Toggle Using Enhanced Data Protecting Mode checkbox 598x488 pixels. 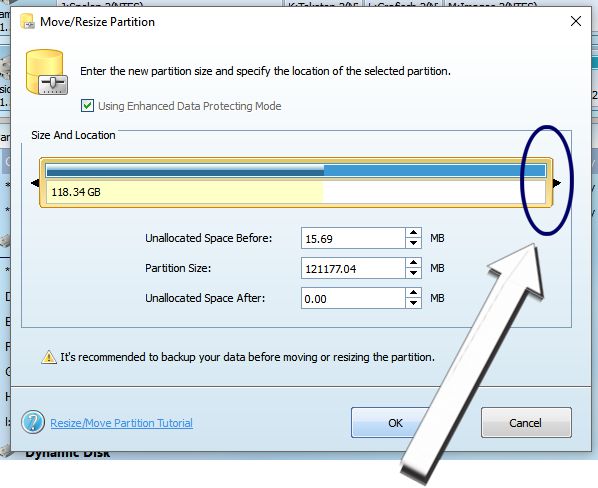coord(87,106)
